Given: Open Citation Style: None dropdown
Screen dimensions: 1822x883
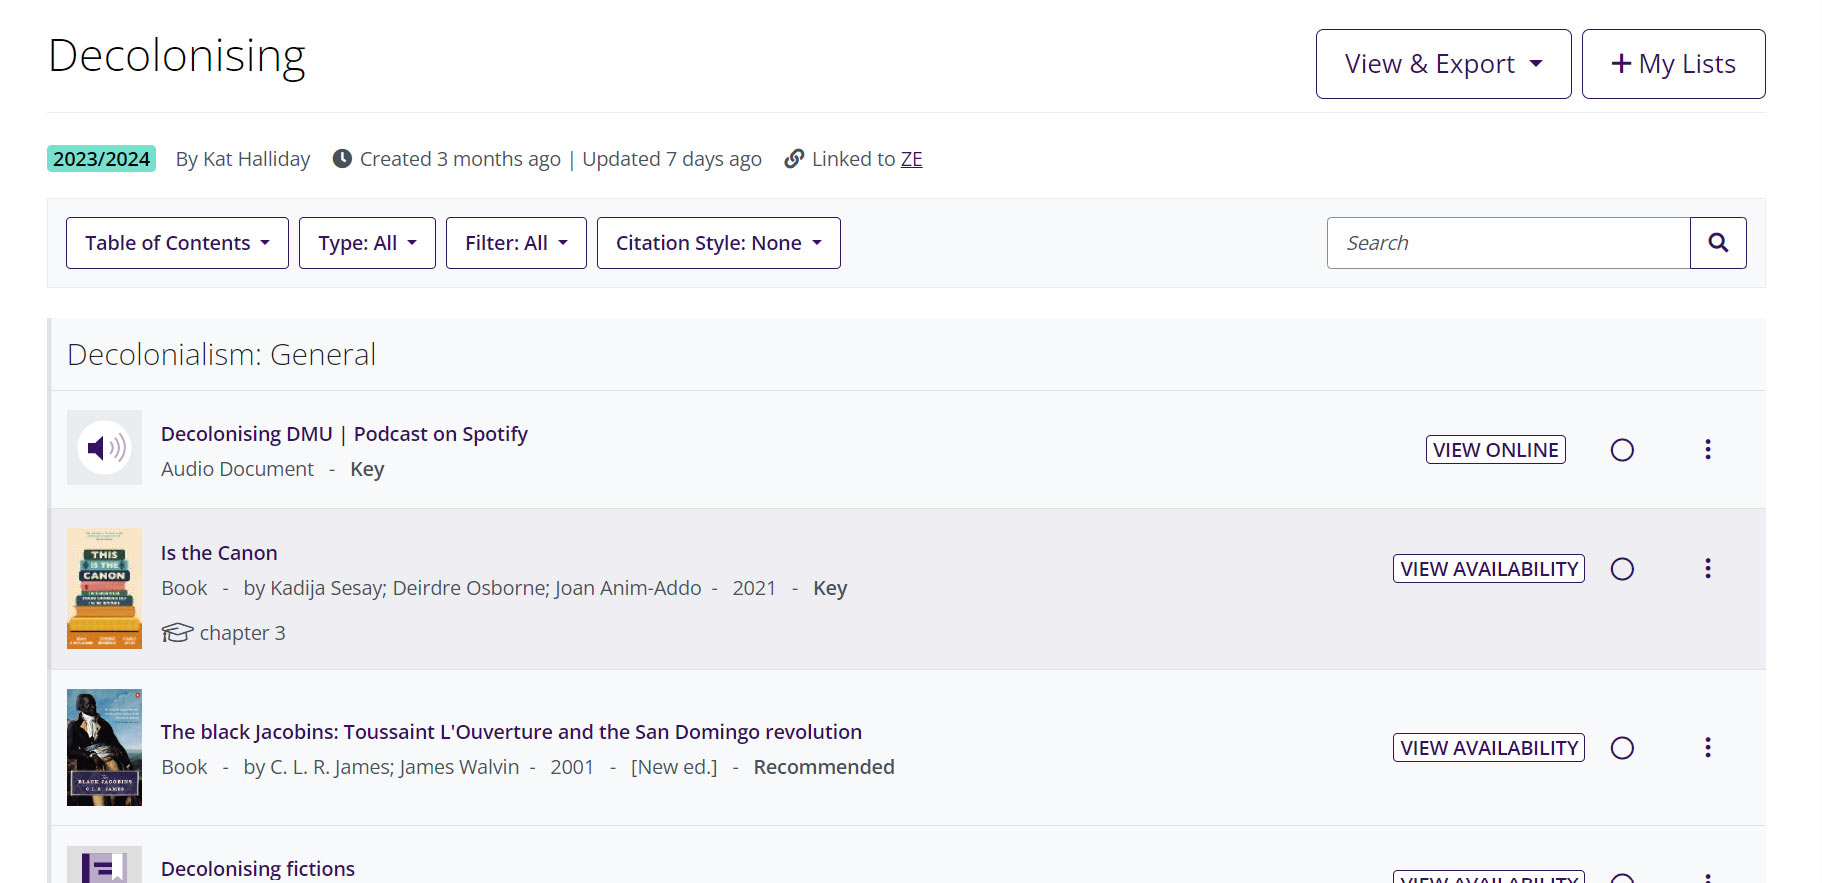Looking at the screenshot, I should pos(718,243).
